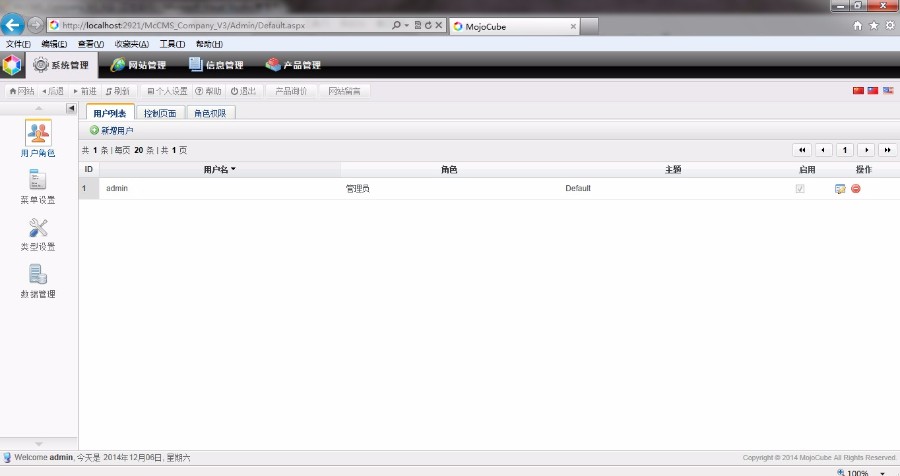
Task: Go to previous page pager button
Action: (x=823, y=150)
